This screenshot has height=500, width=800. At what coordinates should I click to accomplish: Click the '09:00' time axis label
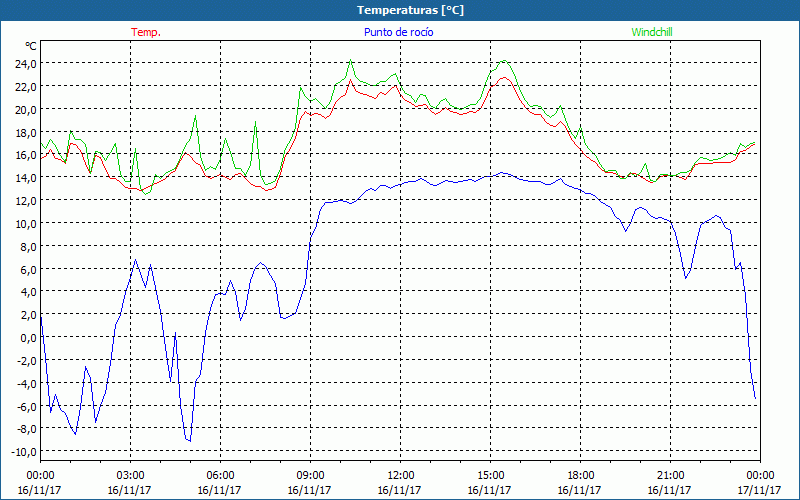(310, 476)
